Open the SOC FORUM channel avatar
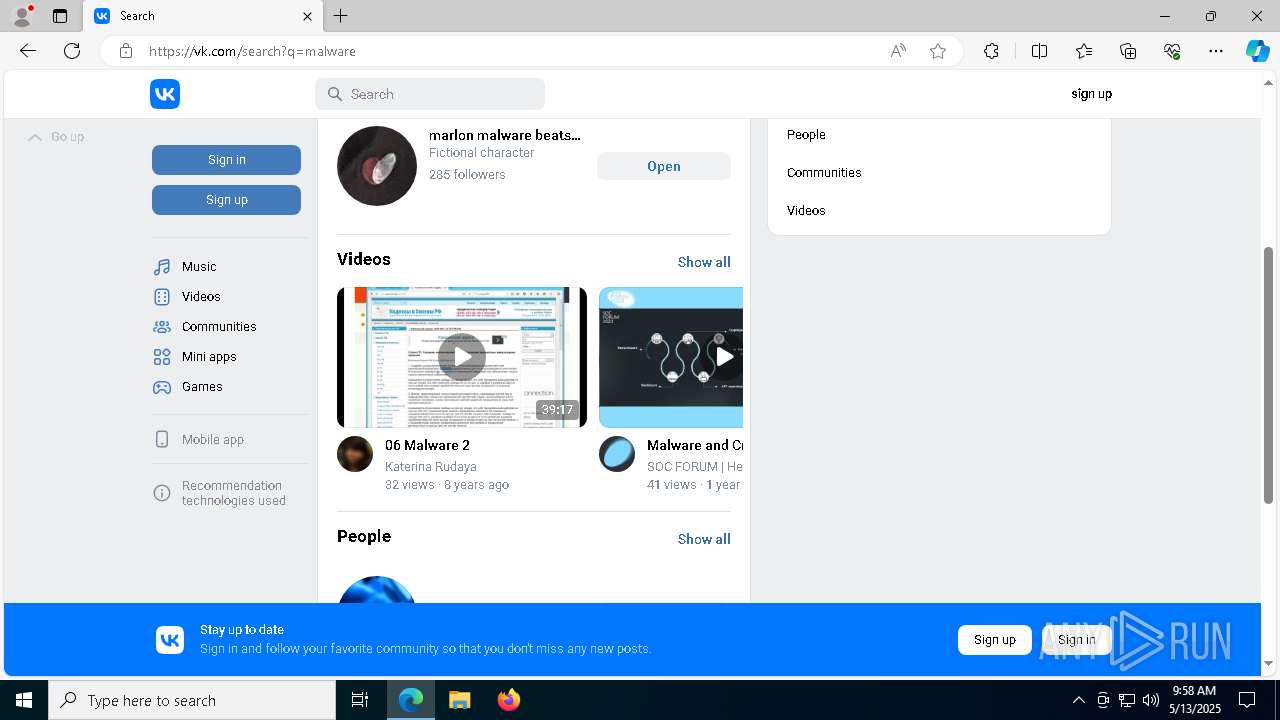Viewport: 1280px width, 720px height. 617,454
